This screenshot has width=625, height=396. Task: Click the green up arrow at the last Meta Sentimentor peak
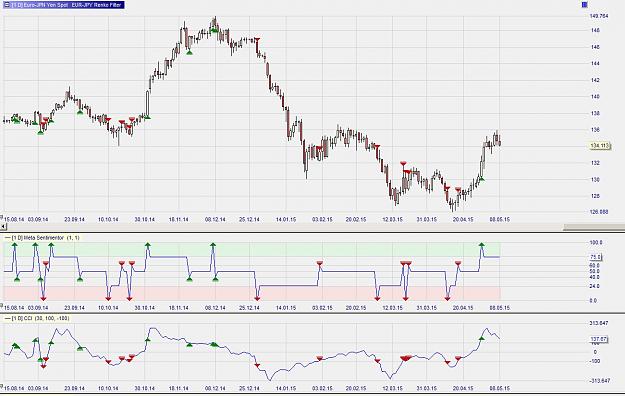[482, 244]
